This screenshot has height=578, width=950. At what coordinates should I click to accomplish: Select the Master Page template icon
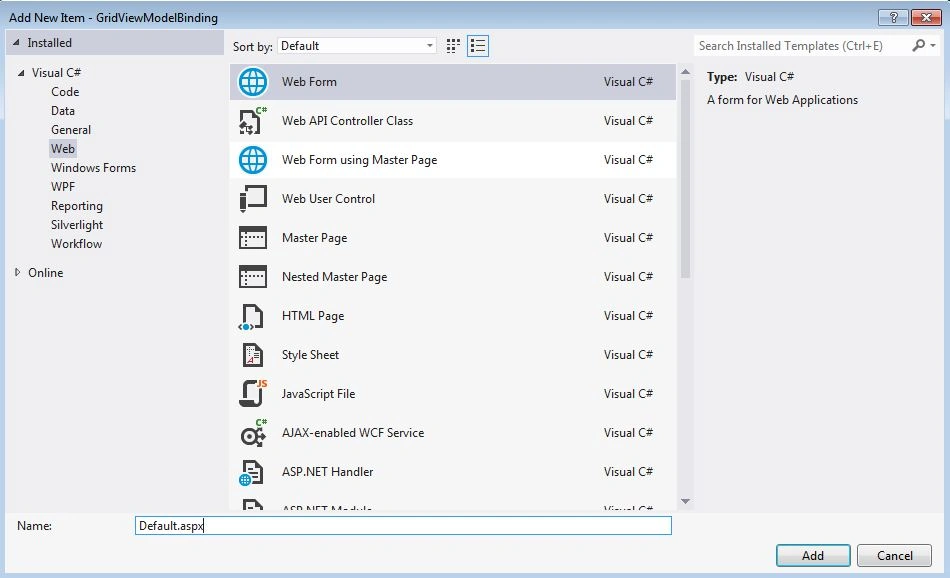coord(253,238)
